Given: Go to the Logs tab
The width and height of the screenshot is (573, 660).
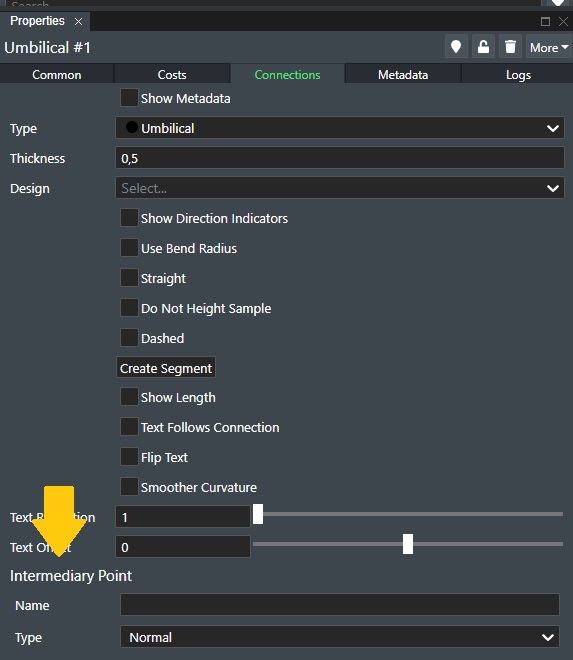Looking at the screenshot, I should (518, 75).
